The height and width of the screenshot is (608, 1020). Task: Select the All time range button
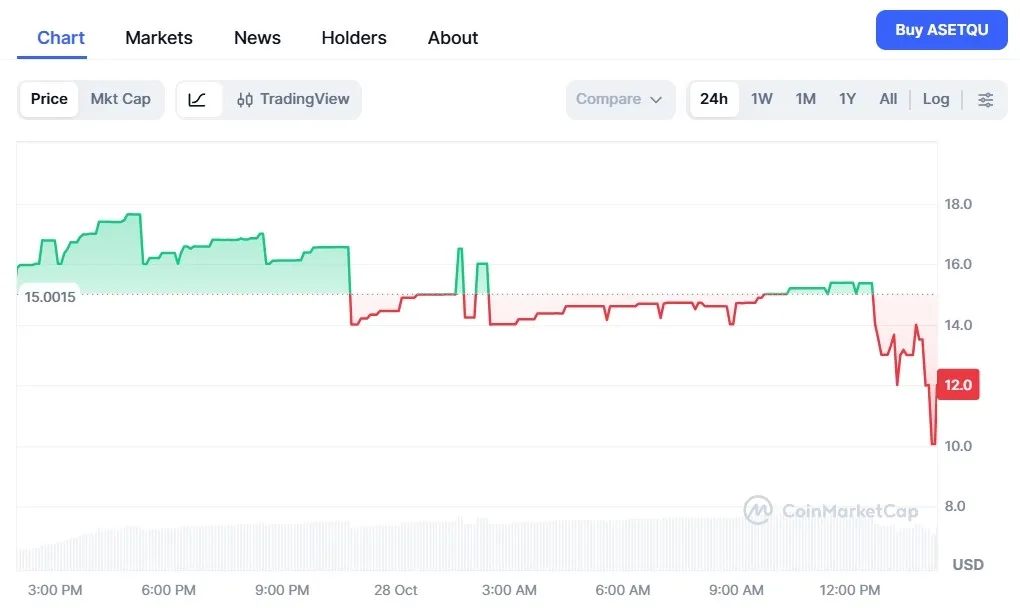point(887,99)
